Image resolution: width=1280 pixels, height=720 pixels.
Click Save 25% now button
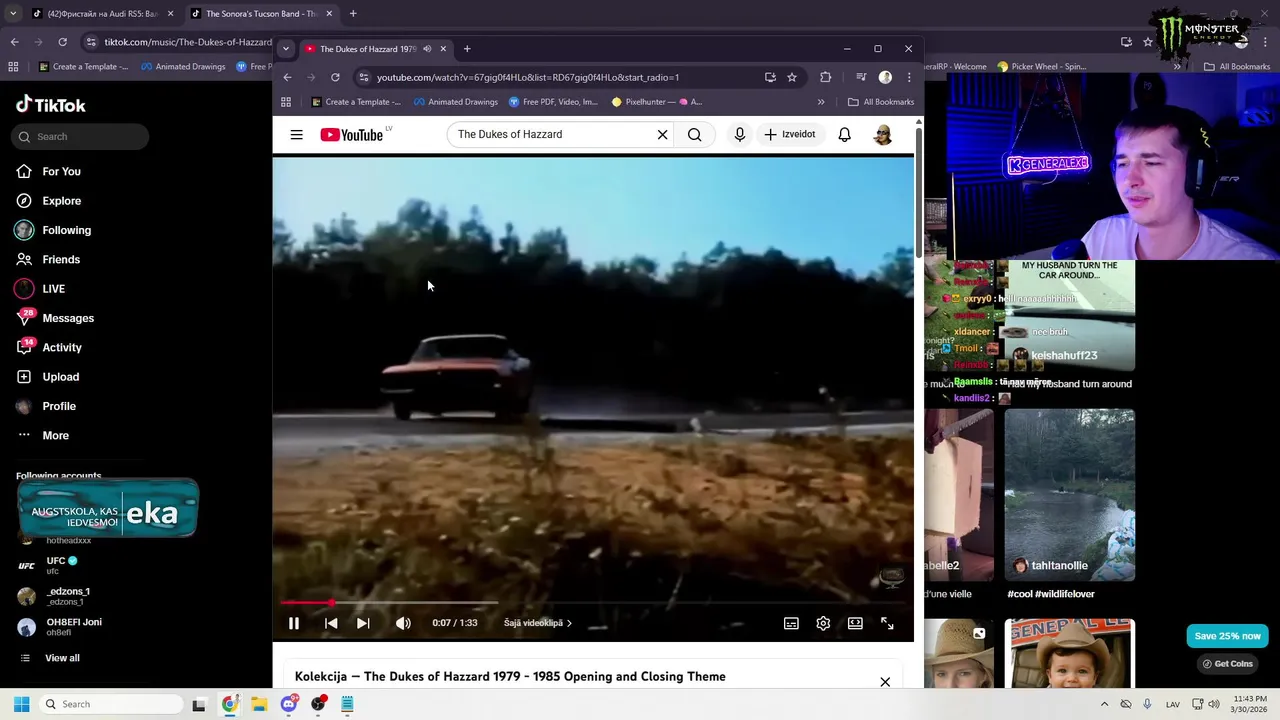[1227, 636]
